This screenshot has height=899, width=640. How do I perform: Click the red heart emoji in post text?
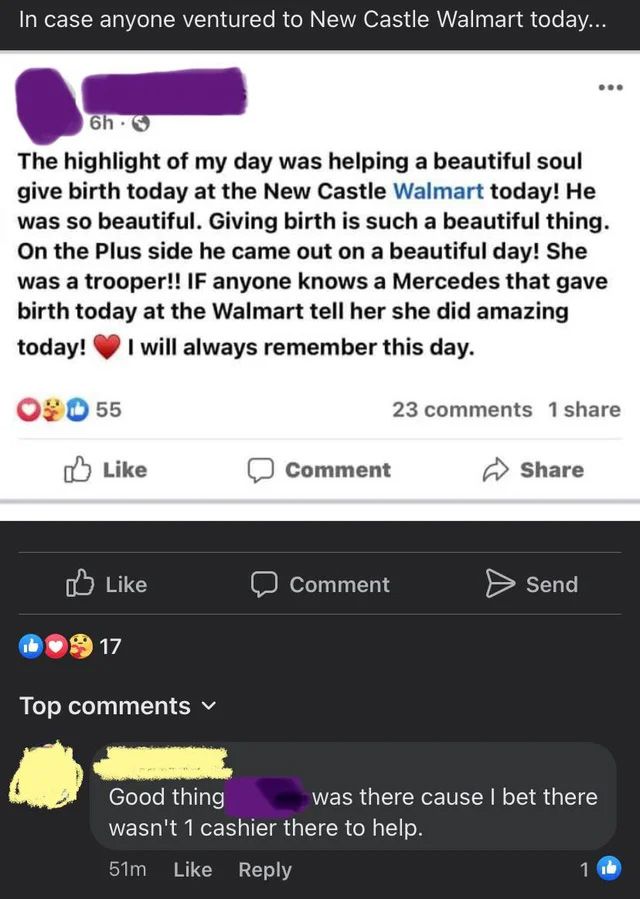pyautogui.click(x=105, y=346)
